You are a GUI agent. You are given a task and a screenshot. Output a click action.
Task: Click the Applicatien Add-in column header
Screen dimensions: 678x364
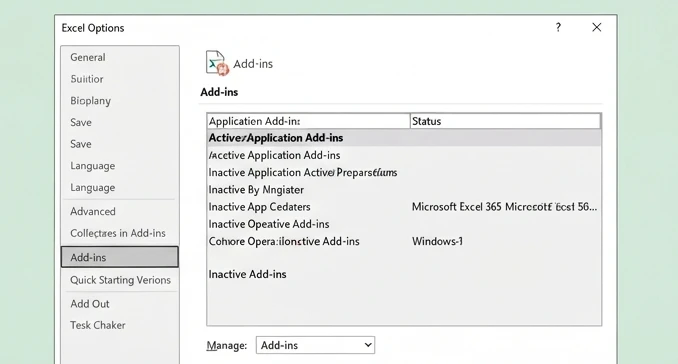308,121
